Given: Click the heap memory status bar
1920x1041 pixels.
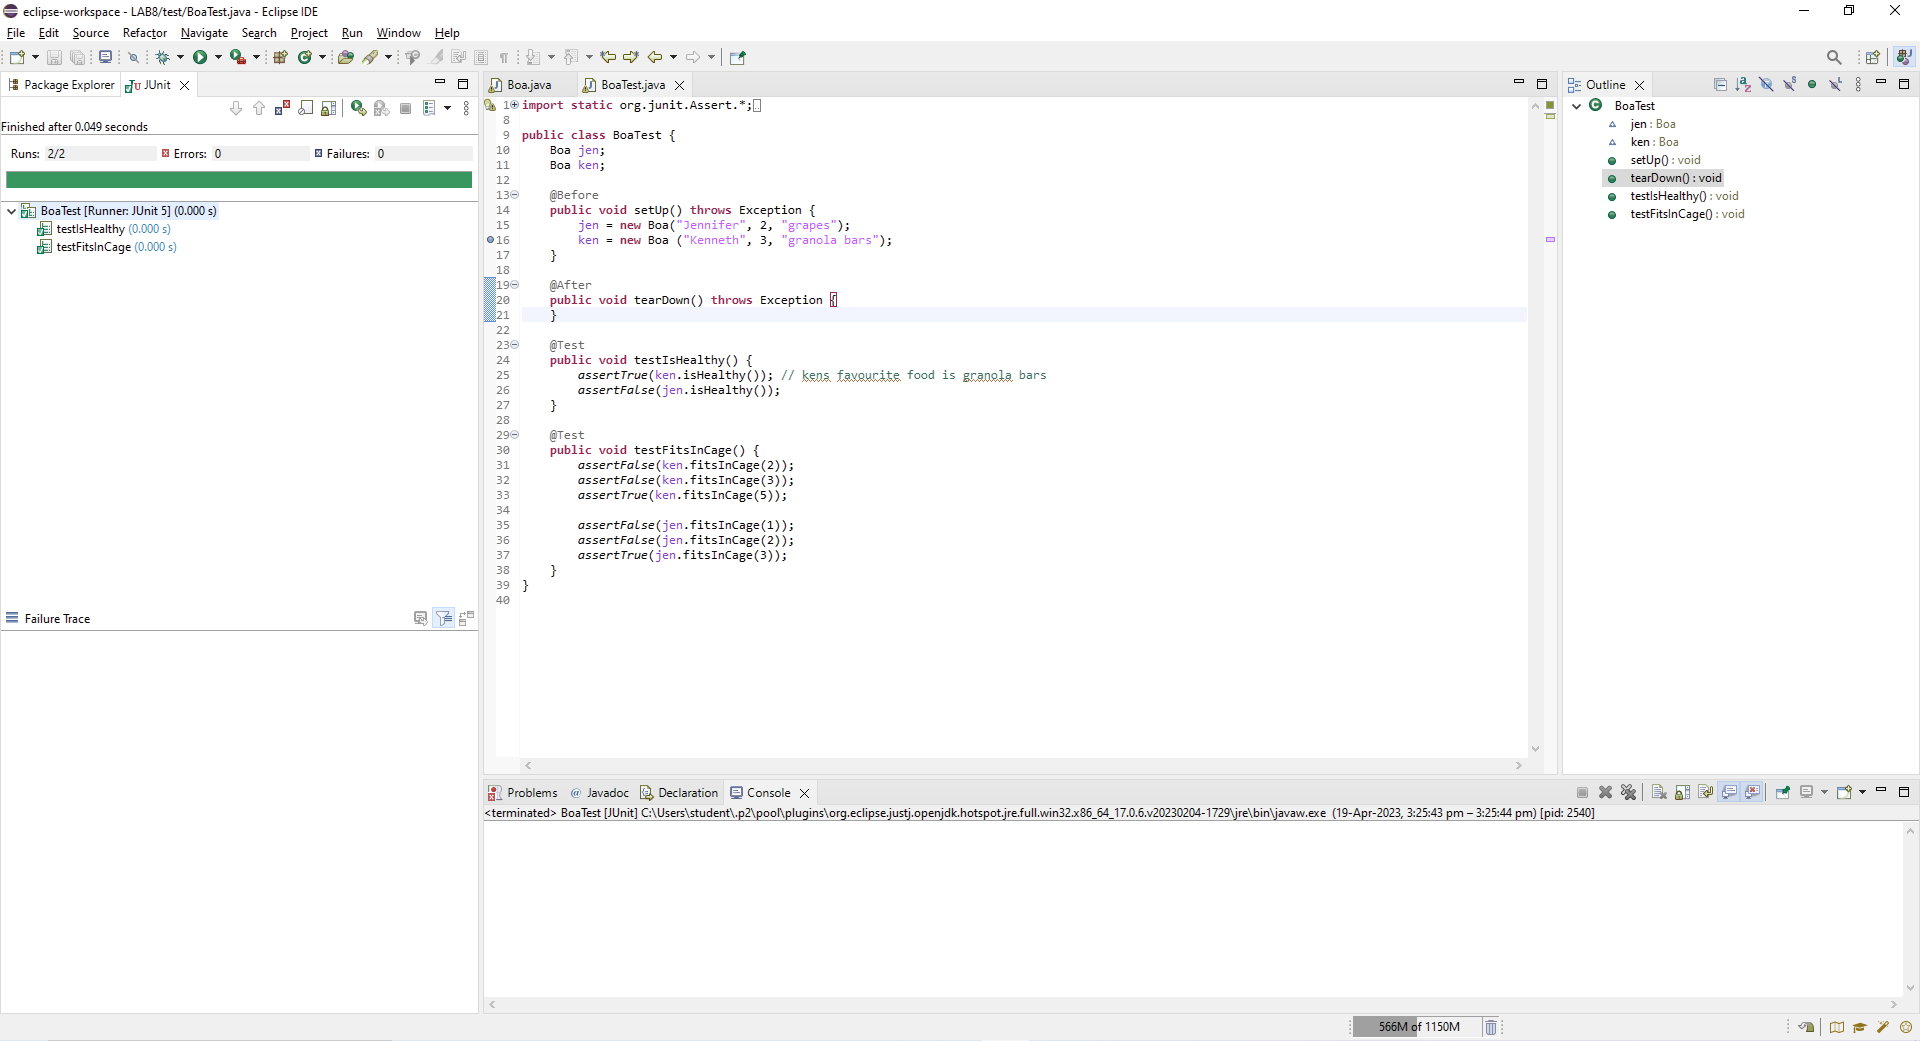Looking at the screenshot, I should click(x=1418, y=1027).
